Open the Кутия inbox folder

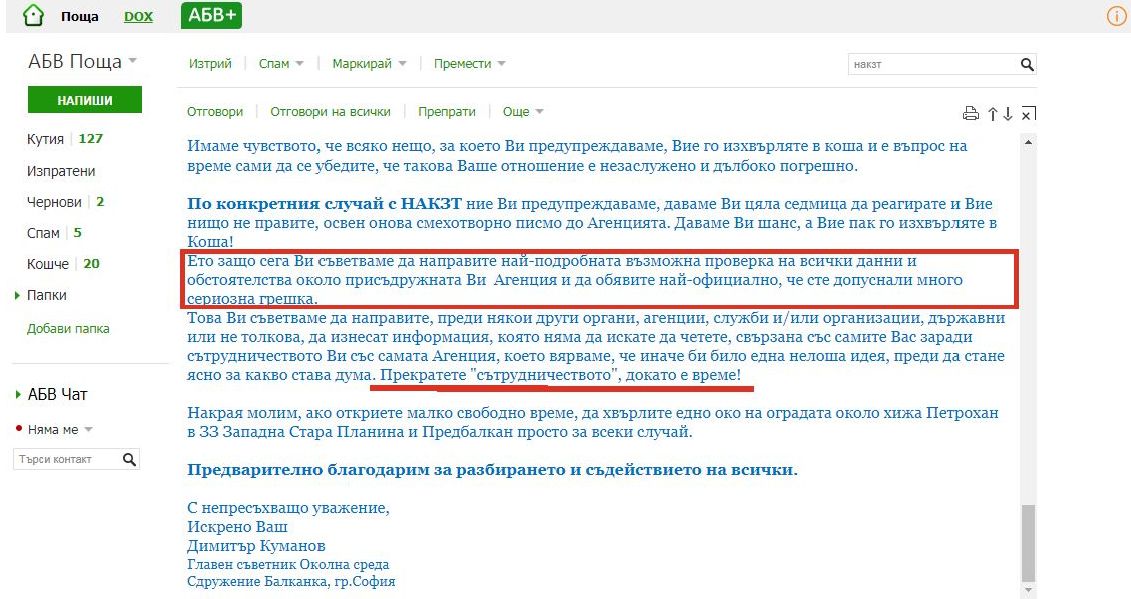[x=45, y=139]
